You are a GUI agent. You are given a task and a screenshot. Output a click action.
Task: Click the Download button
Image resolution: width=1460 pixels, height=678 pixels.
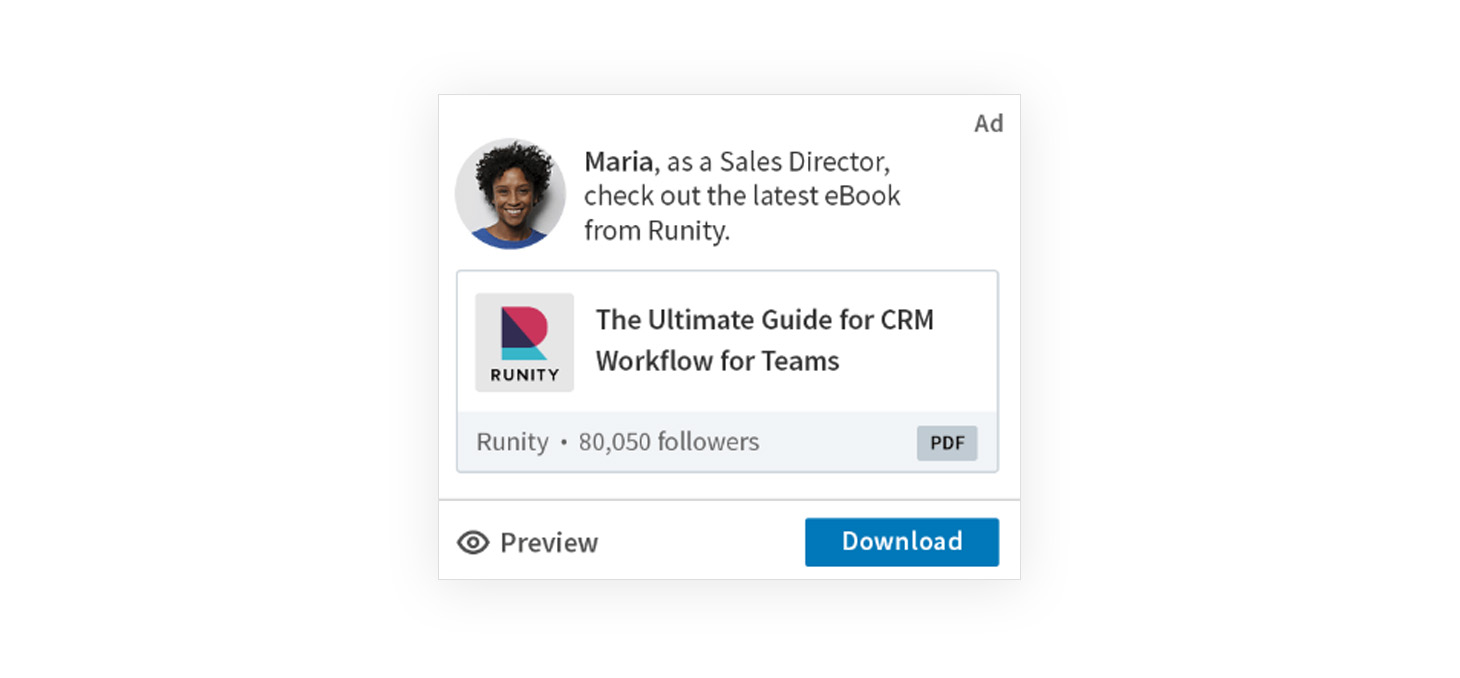tap(902, 542)
